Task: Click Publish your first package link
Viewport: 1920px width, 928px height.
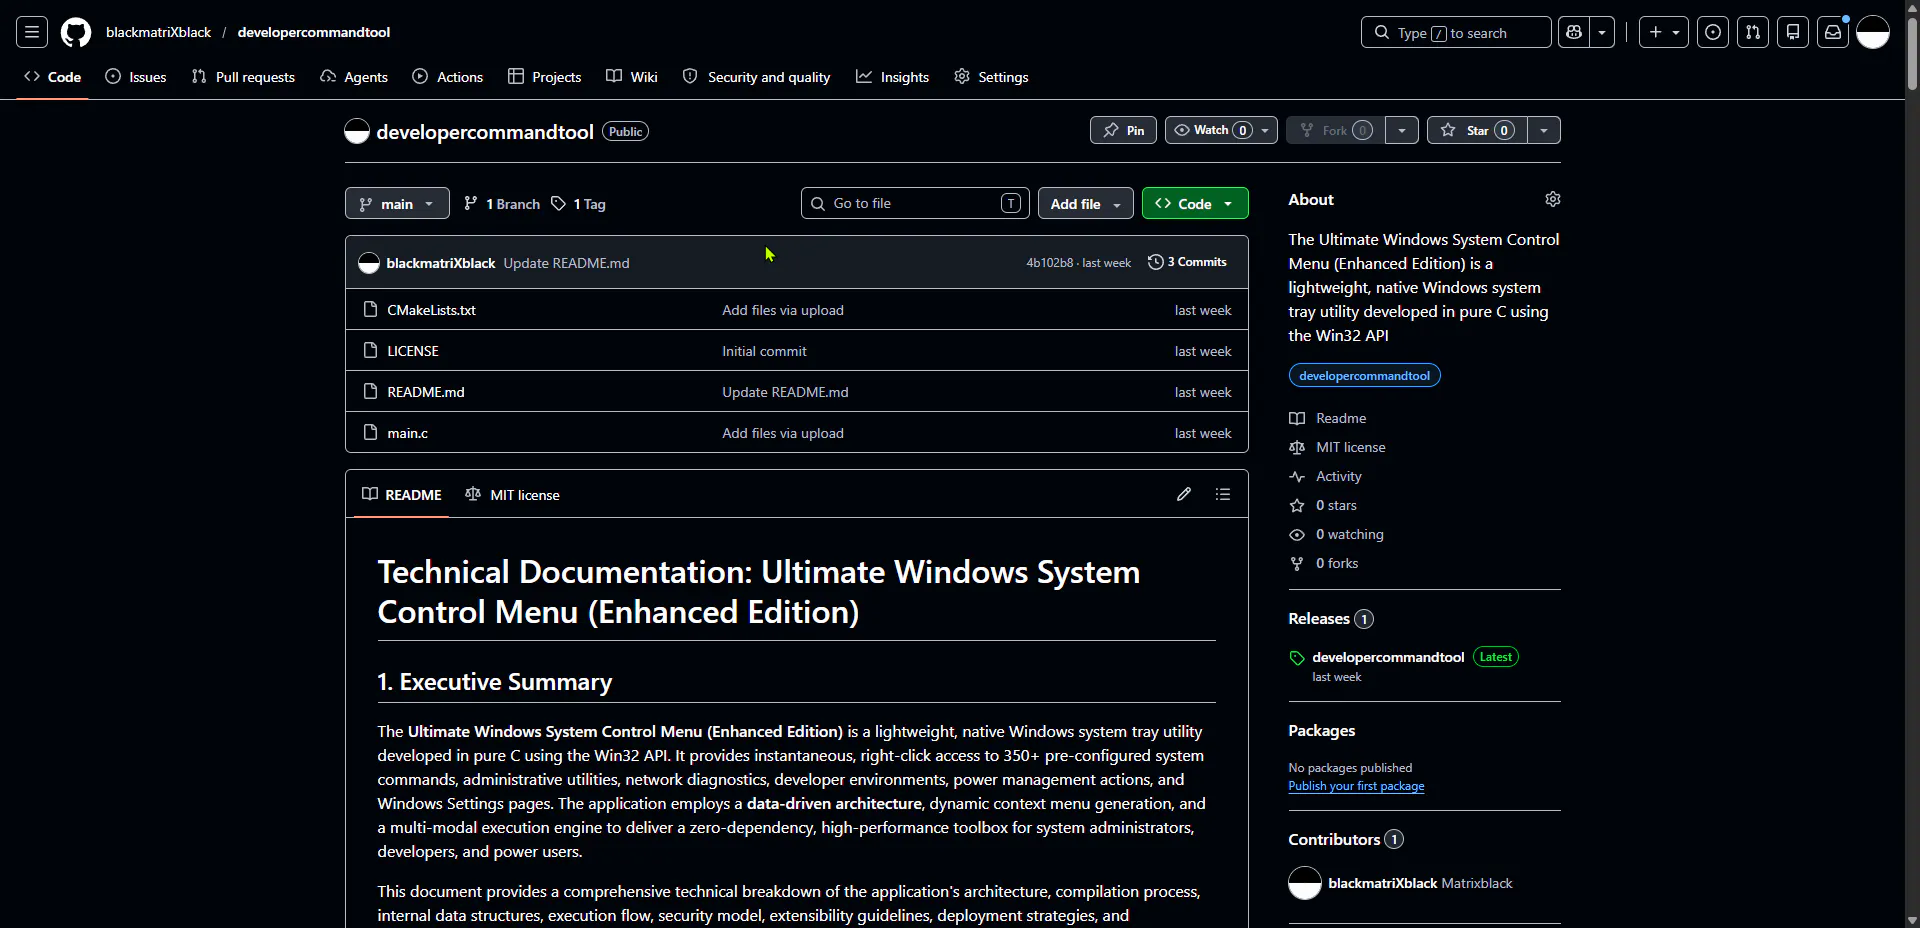Action: [x=1356, y=786]
